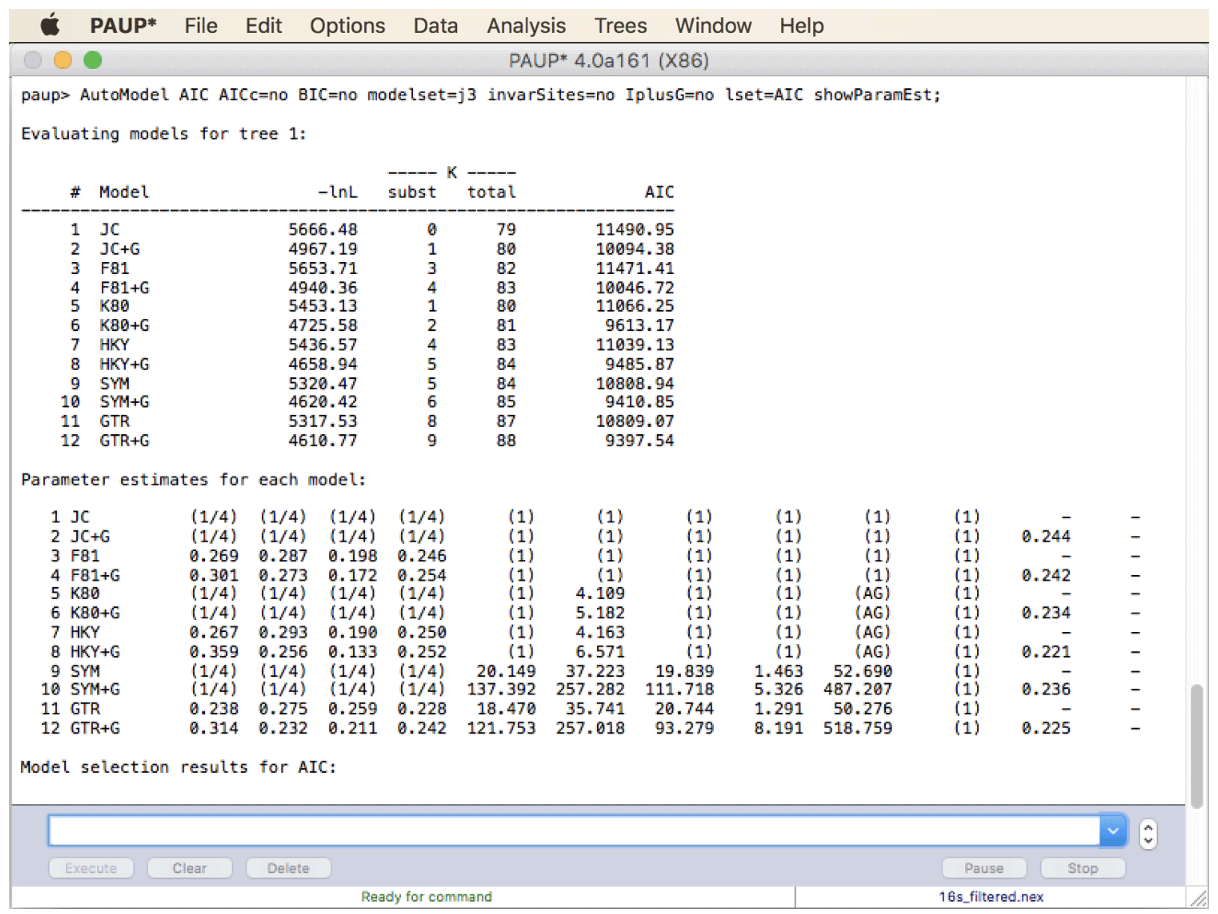The height and width of the screenshot is (914, 1218).
Task: Open the Options menu
Action: point(348,26)
